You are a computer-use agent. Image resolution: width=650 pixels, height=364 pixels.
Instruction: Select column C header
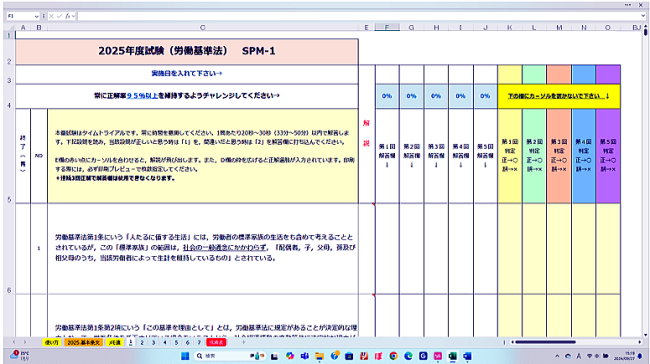203,27
